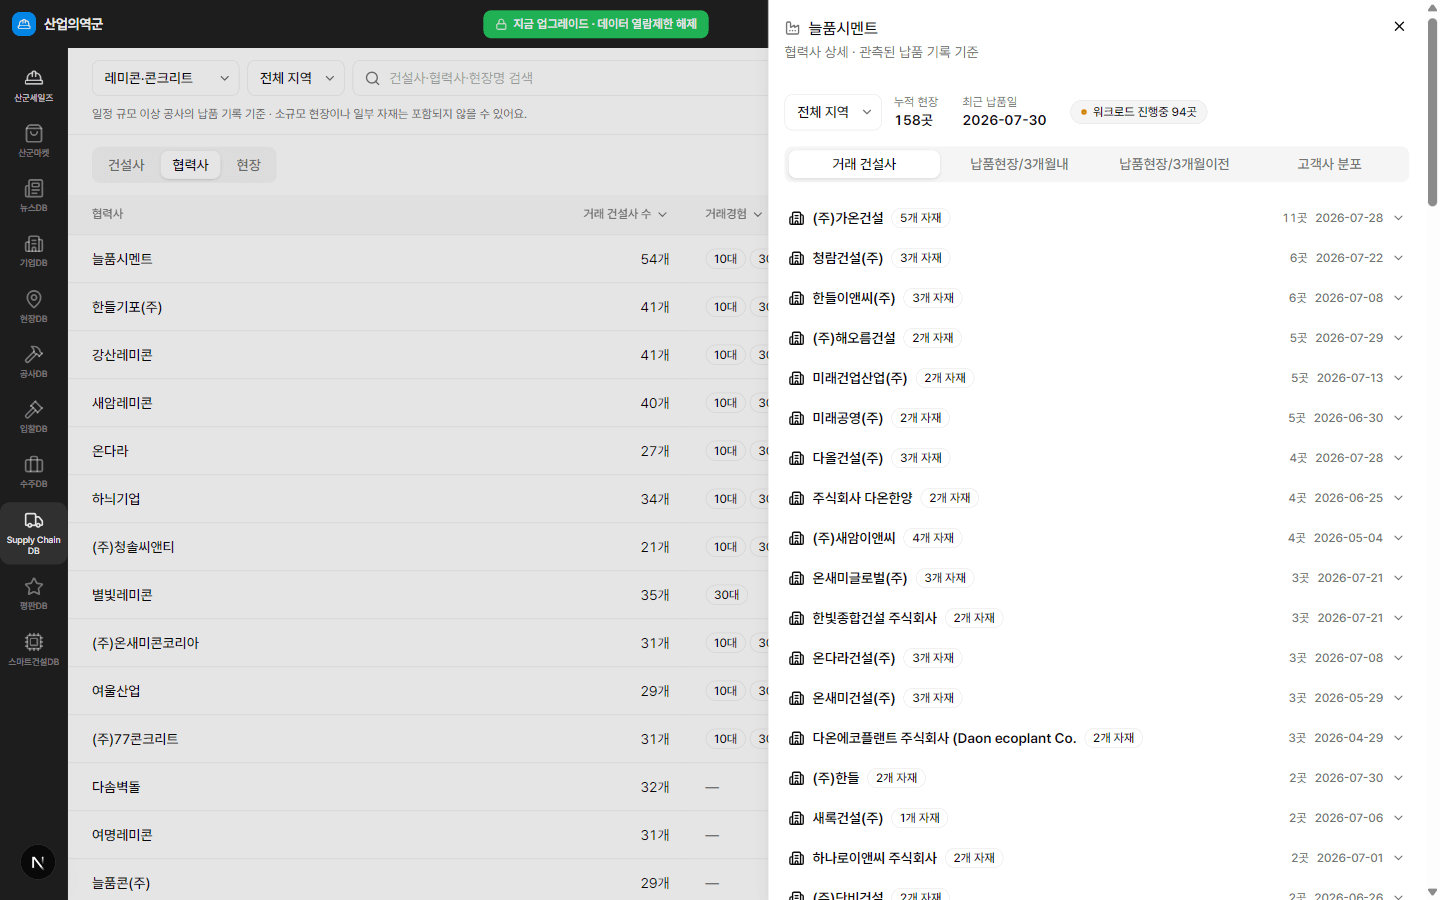Viewport: 1440px width, 900px height.
Task: Select the 협력사 tab
Action: click(190, 165)
